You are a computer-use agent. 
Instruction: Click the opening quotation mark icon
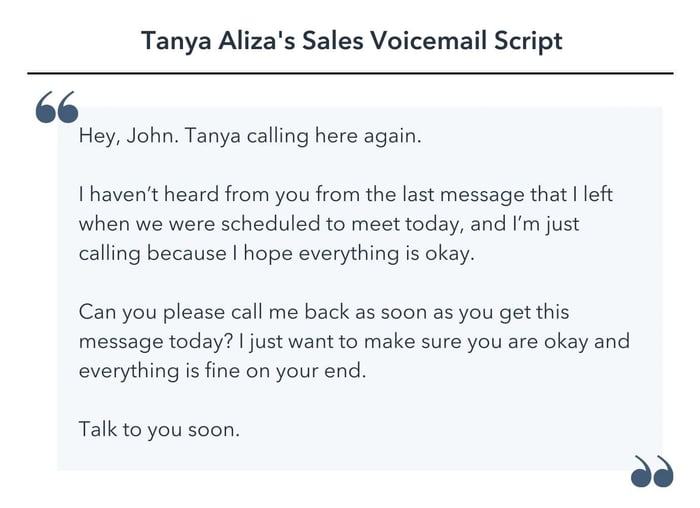pyautogui.click(x=56, y=107)
